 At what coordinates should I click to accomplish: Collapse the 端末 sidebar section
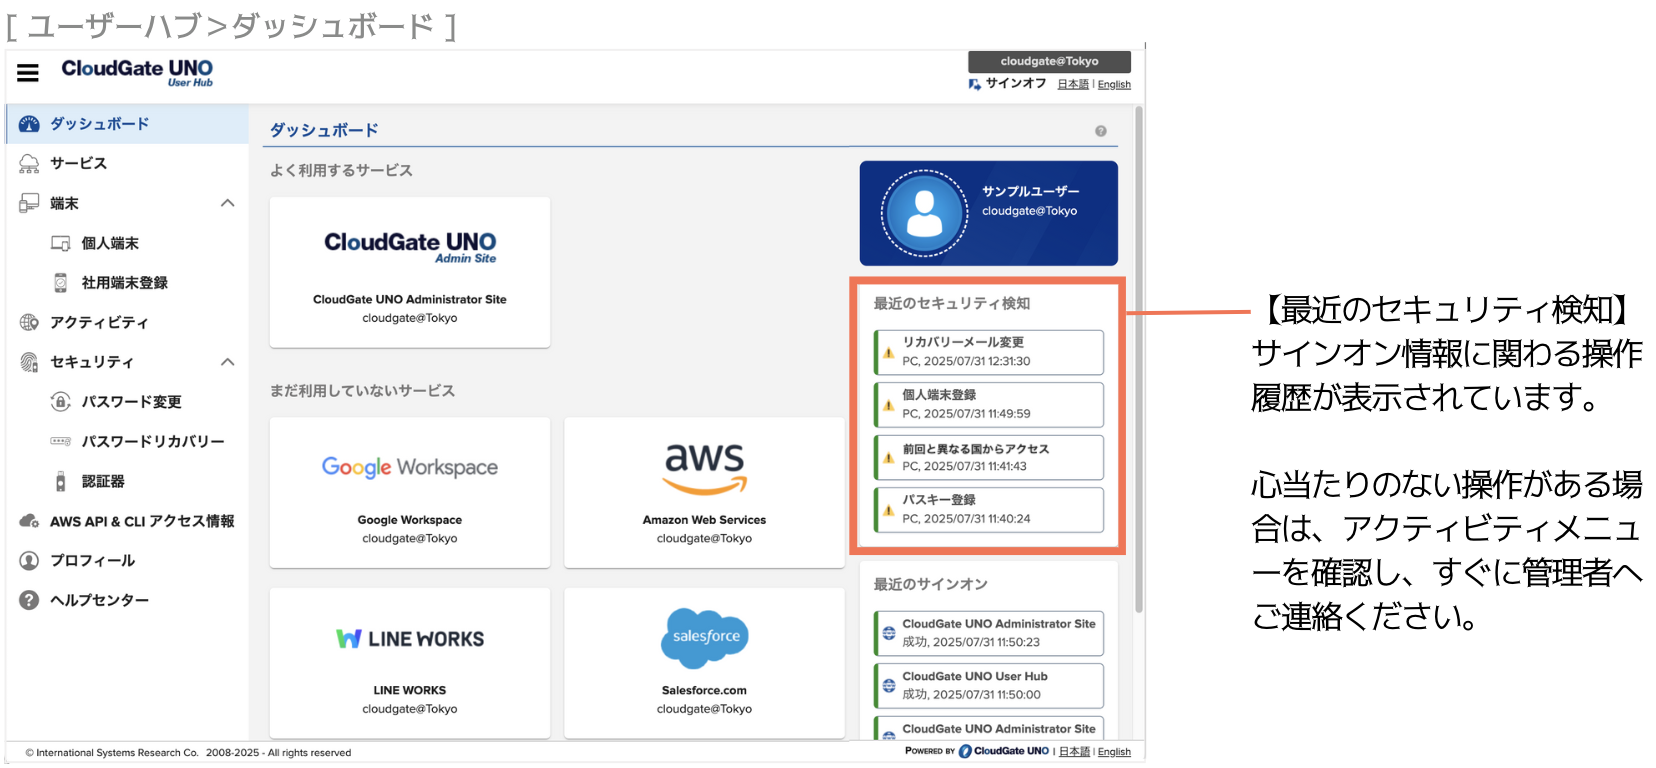(x=228, y=203)
